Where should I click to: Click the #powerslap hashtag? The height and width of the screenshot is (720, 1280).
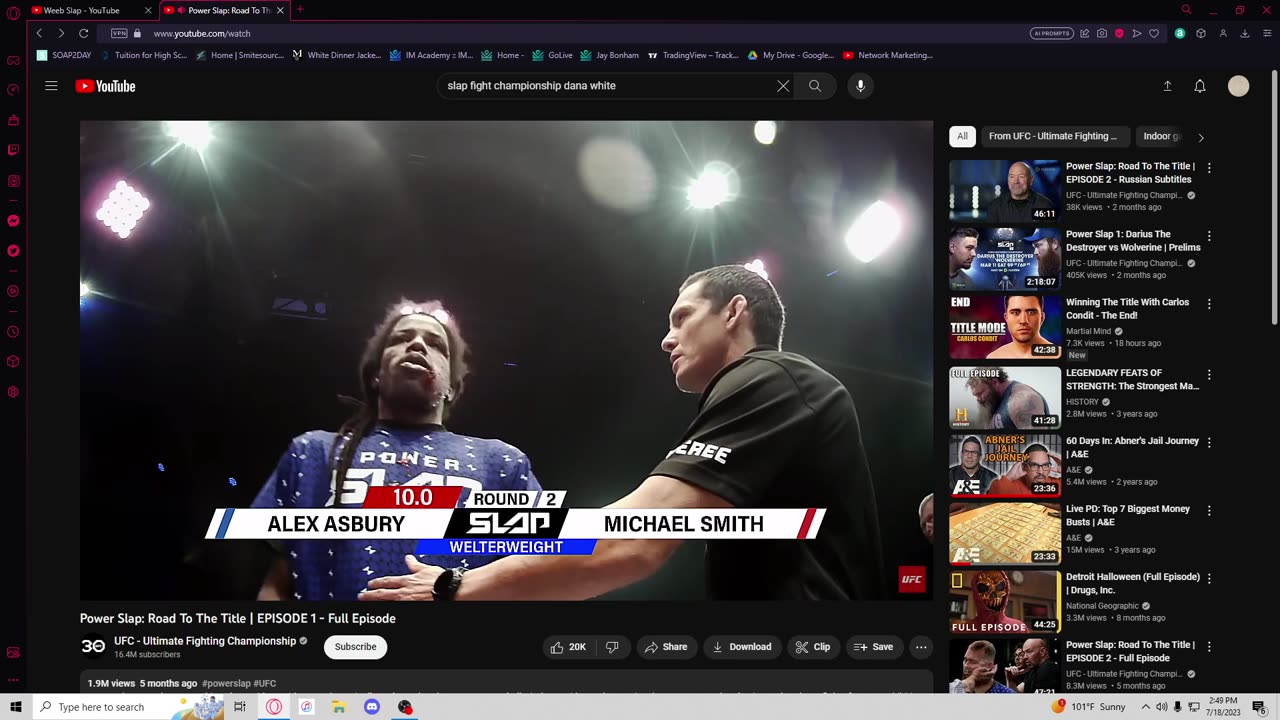pos(226,684)
